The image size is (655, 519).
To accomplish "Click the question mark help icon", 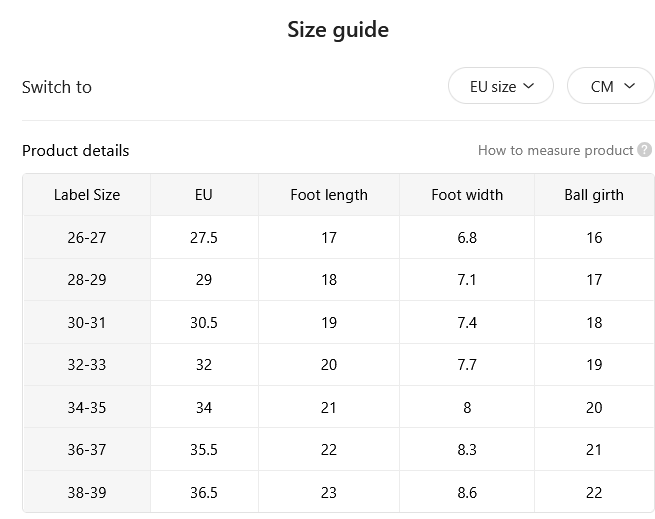I will coord(644,150).
